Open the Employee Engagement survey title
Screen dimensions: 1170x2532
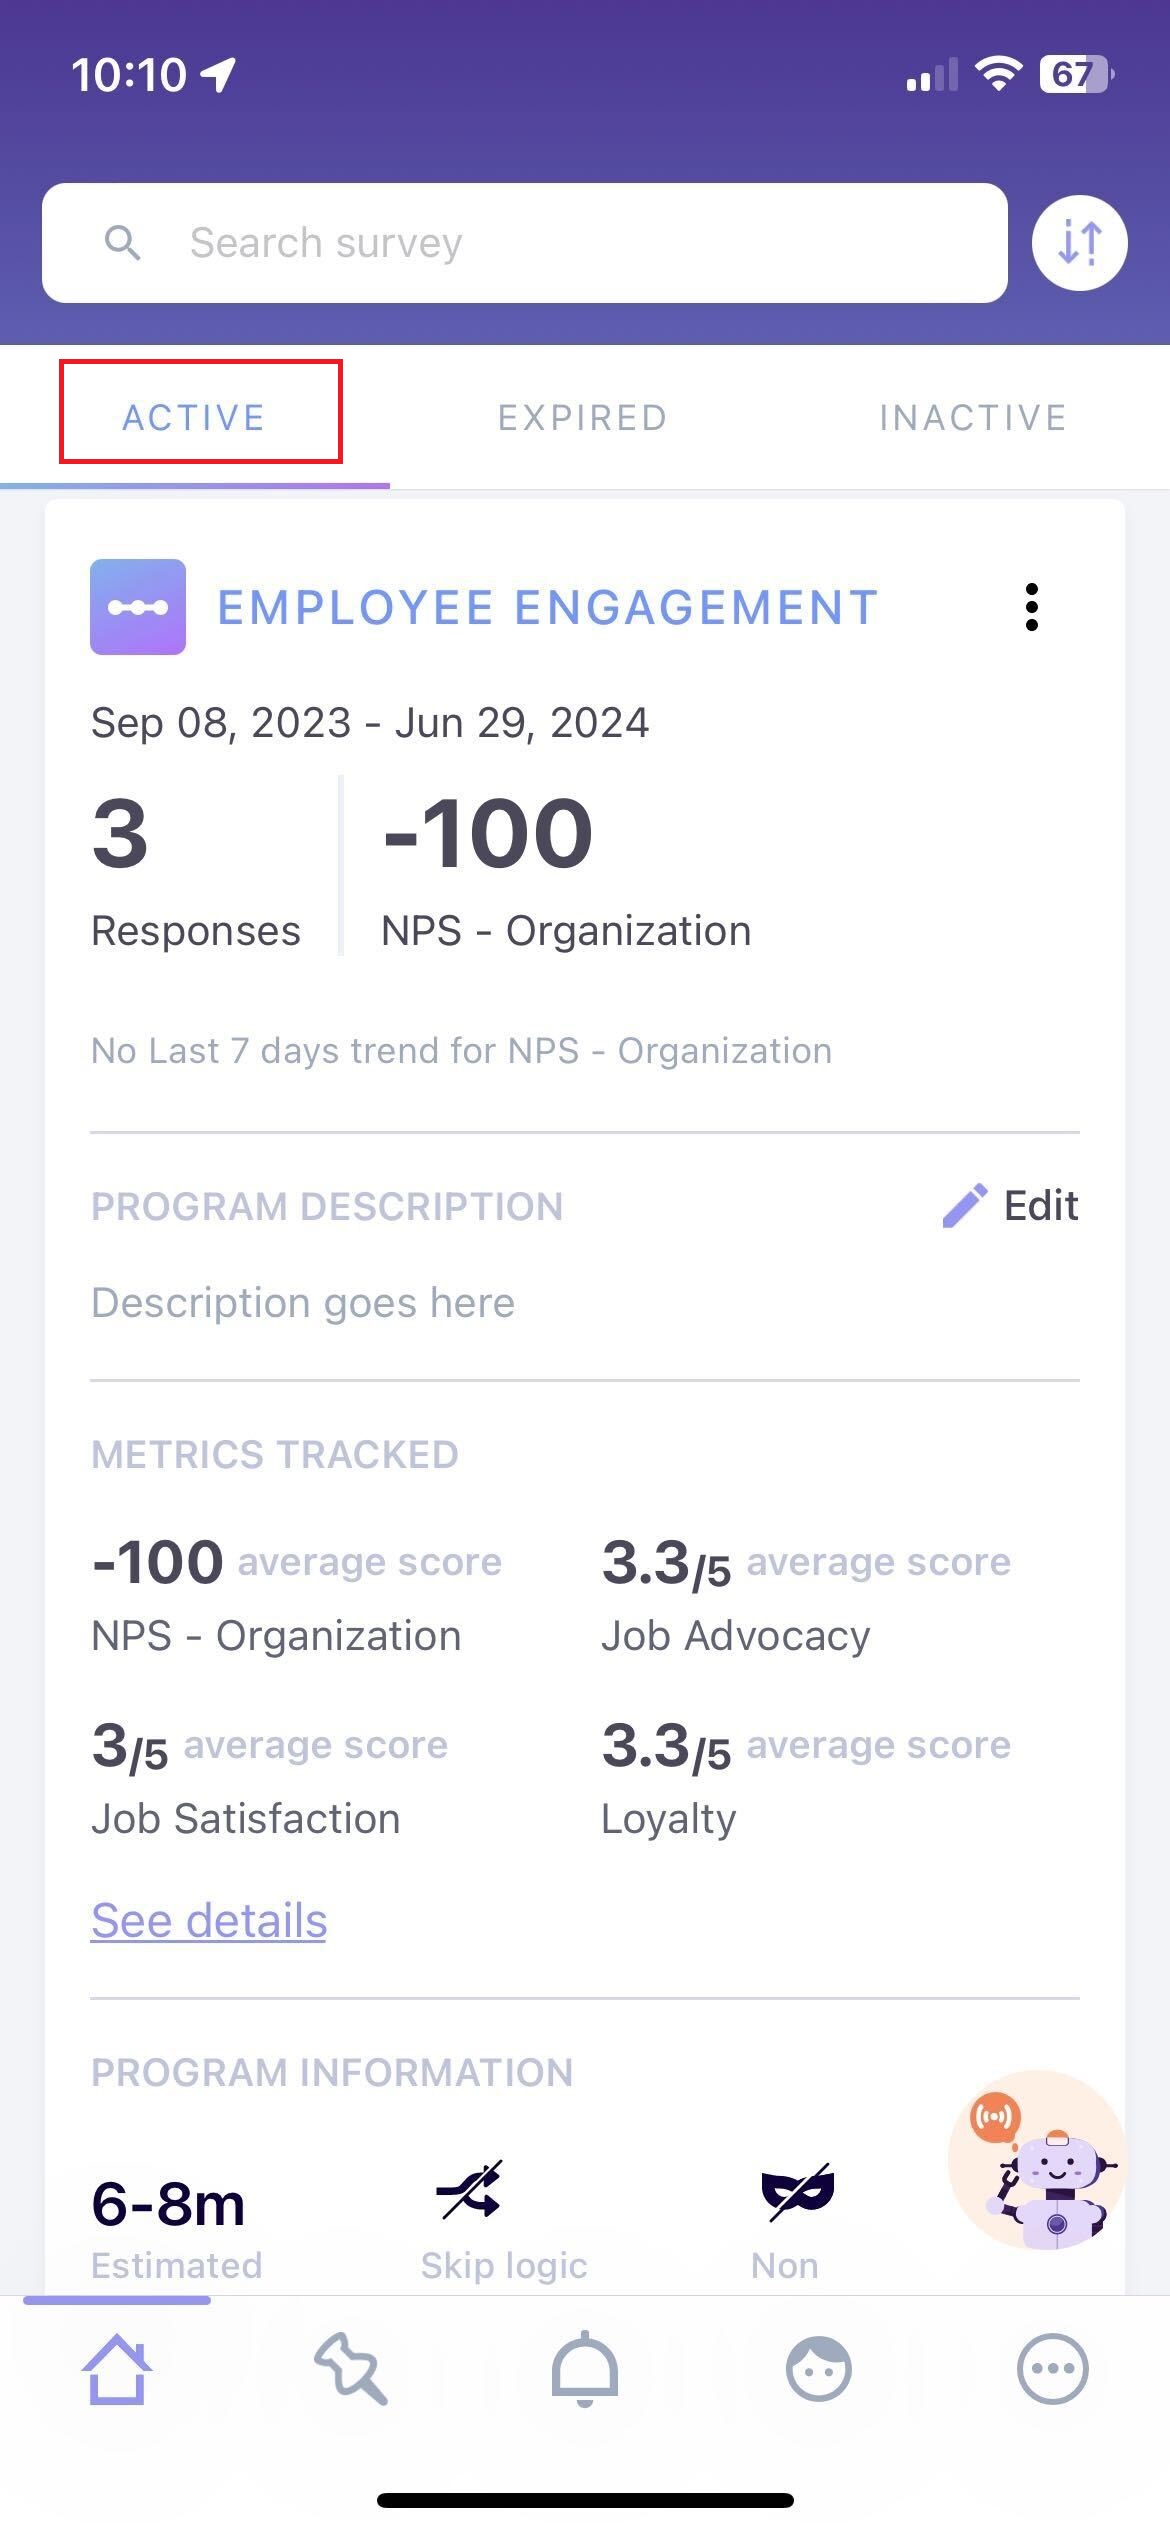point(548,607)
